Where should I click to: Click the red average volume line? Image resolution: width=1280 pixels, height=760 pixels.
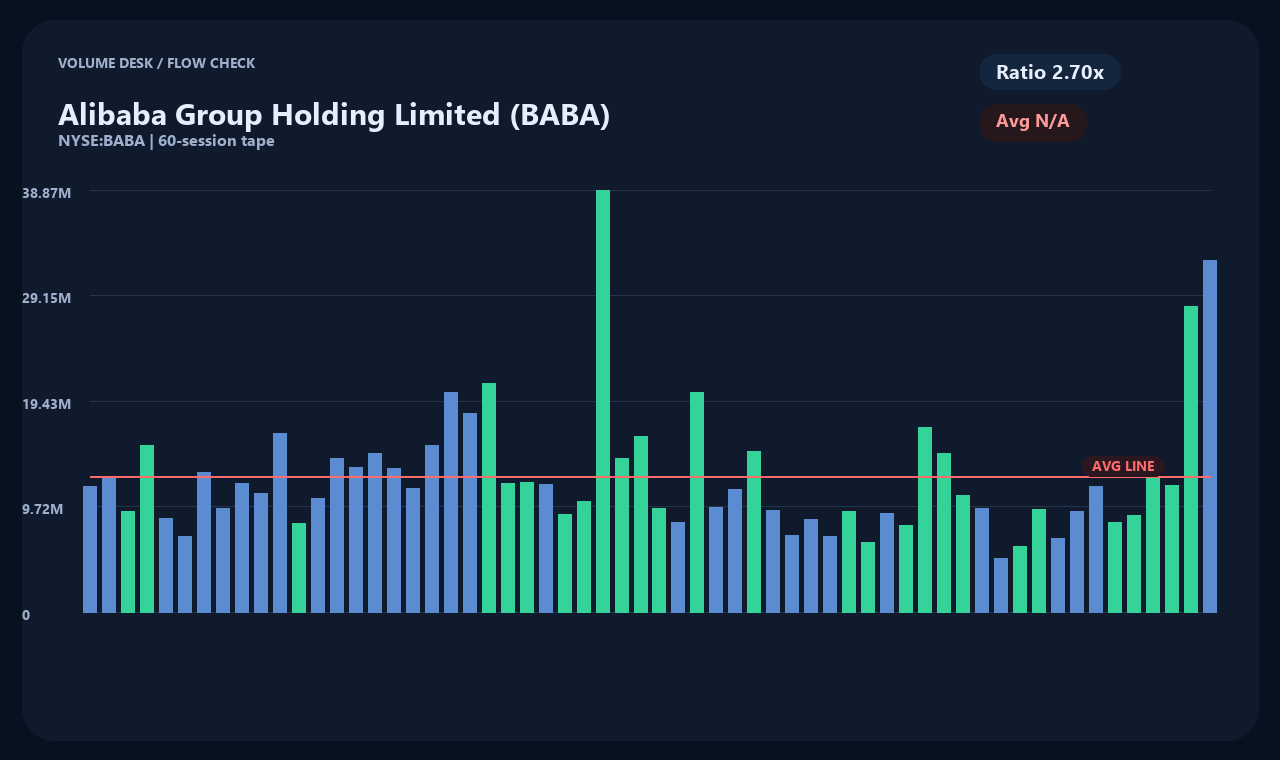pyautogui.click(x=650, y=477)
